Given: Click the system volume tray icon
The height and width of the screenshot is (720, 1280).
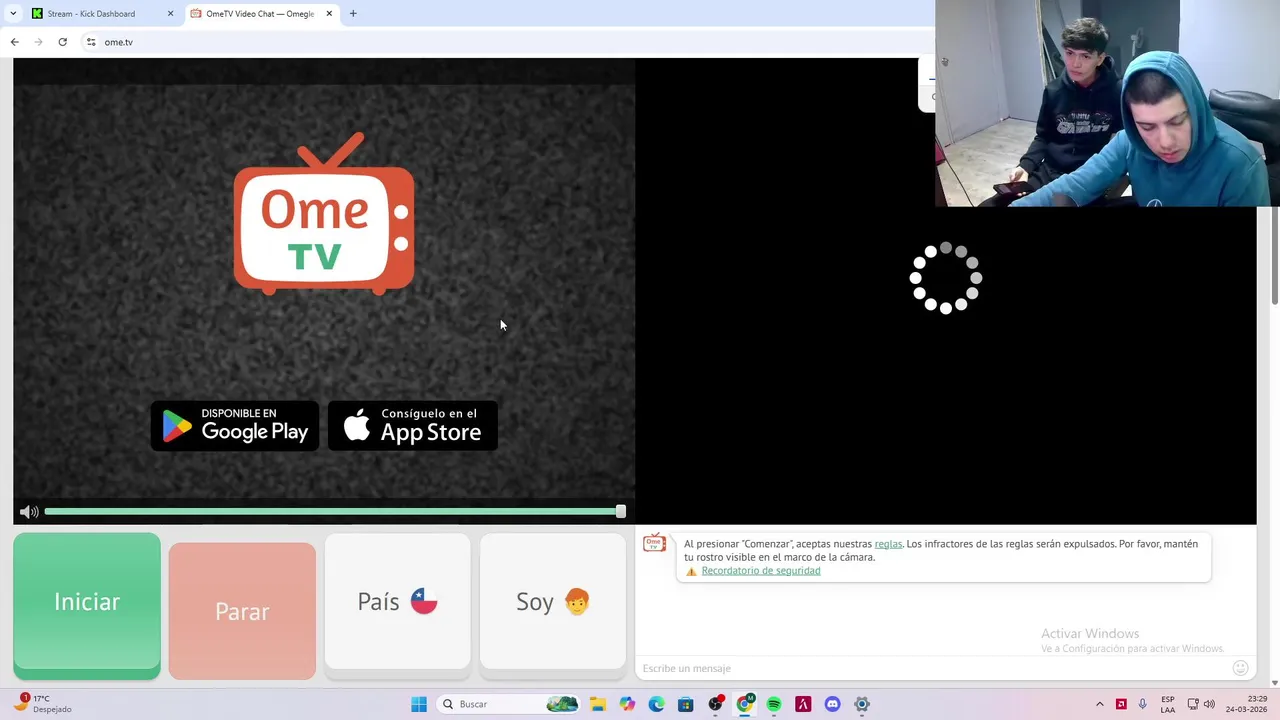Looking at the screenshot, I should point(1209,704).
